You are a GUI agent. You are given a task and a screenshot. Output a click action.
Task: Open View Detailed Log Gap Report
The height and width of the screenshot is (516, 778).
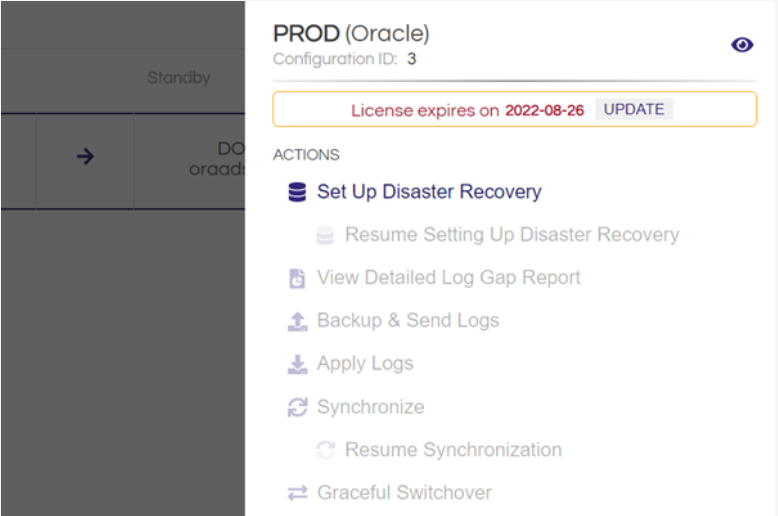coord(448,278)
